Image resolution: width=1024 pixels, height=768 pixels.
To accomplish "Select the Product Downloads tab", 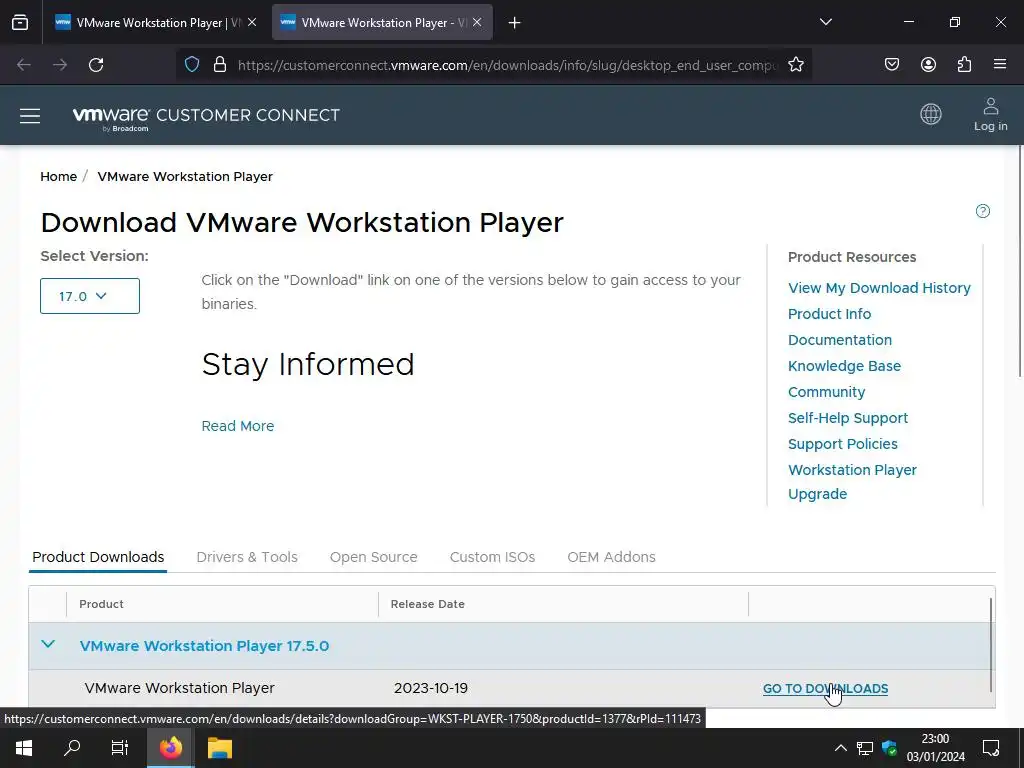I will pyautogui.click(x=98, y=557).
